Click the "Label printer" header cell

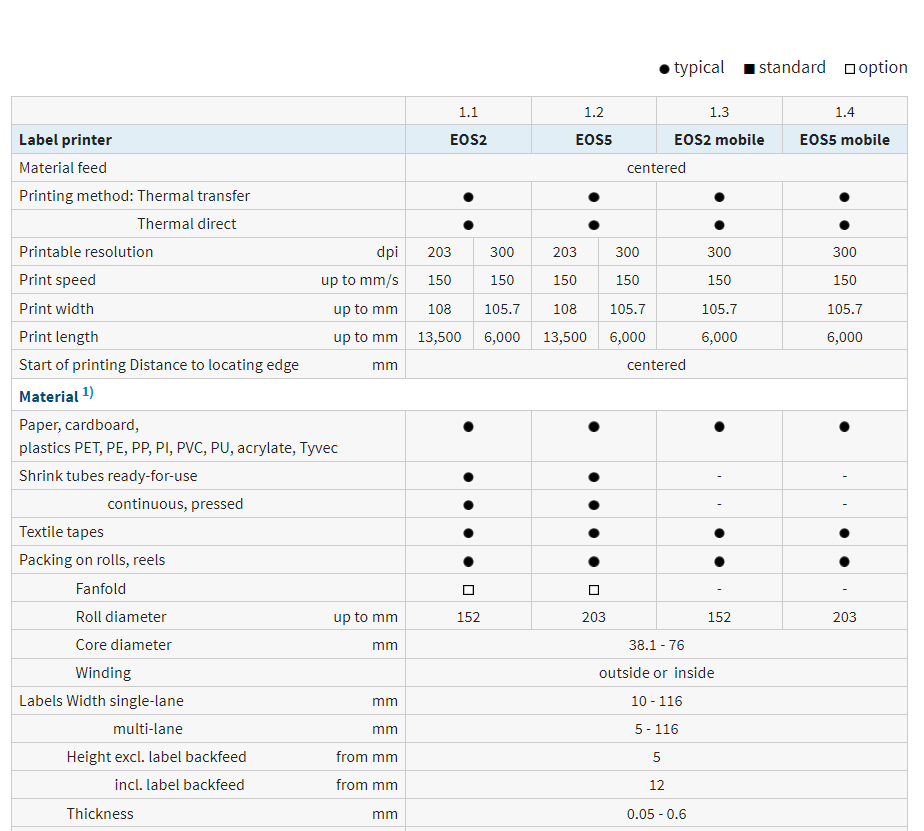click(209, 140)
